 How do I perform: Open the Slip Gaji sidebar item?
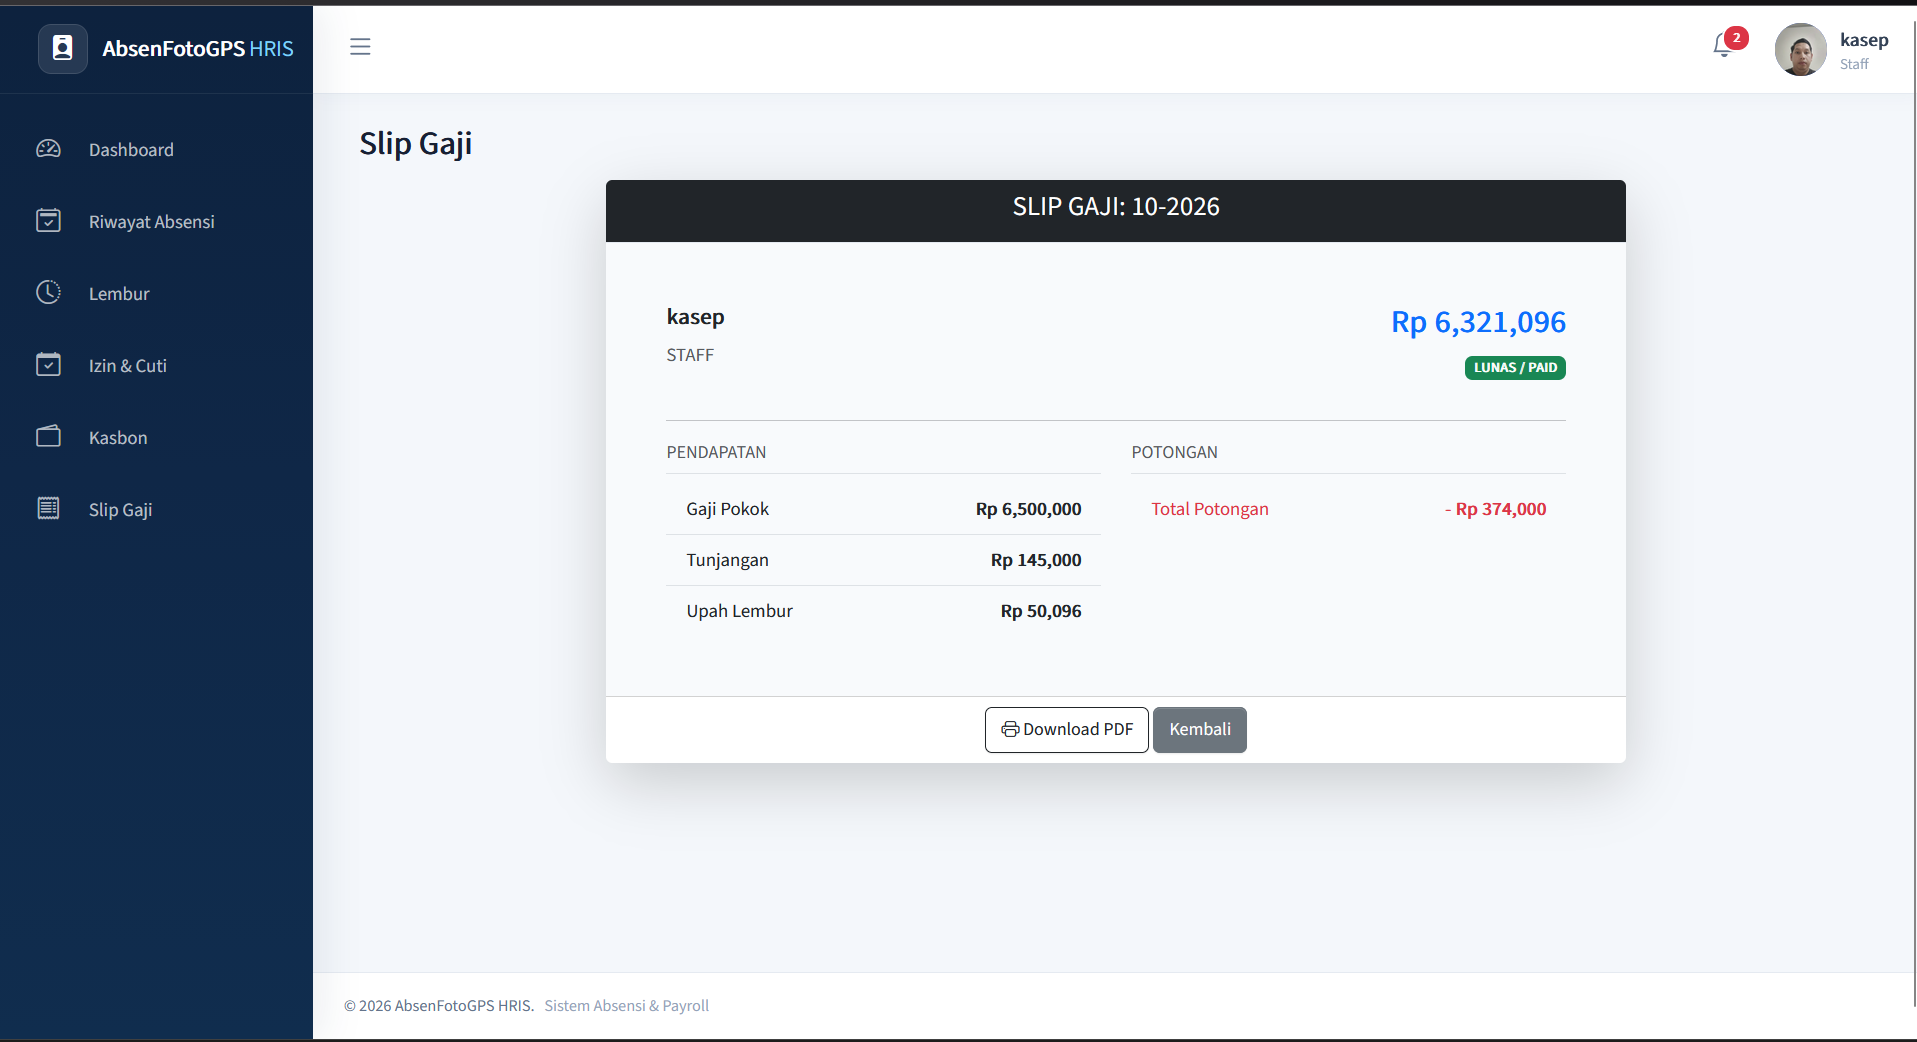click(x=120, y=510)
